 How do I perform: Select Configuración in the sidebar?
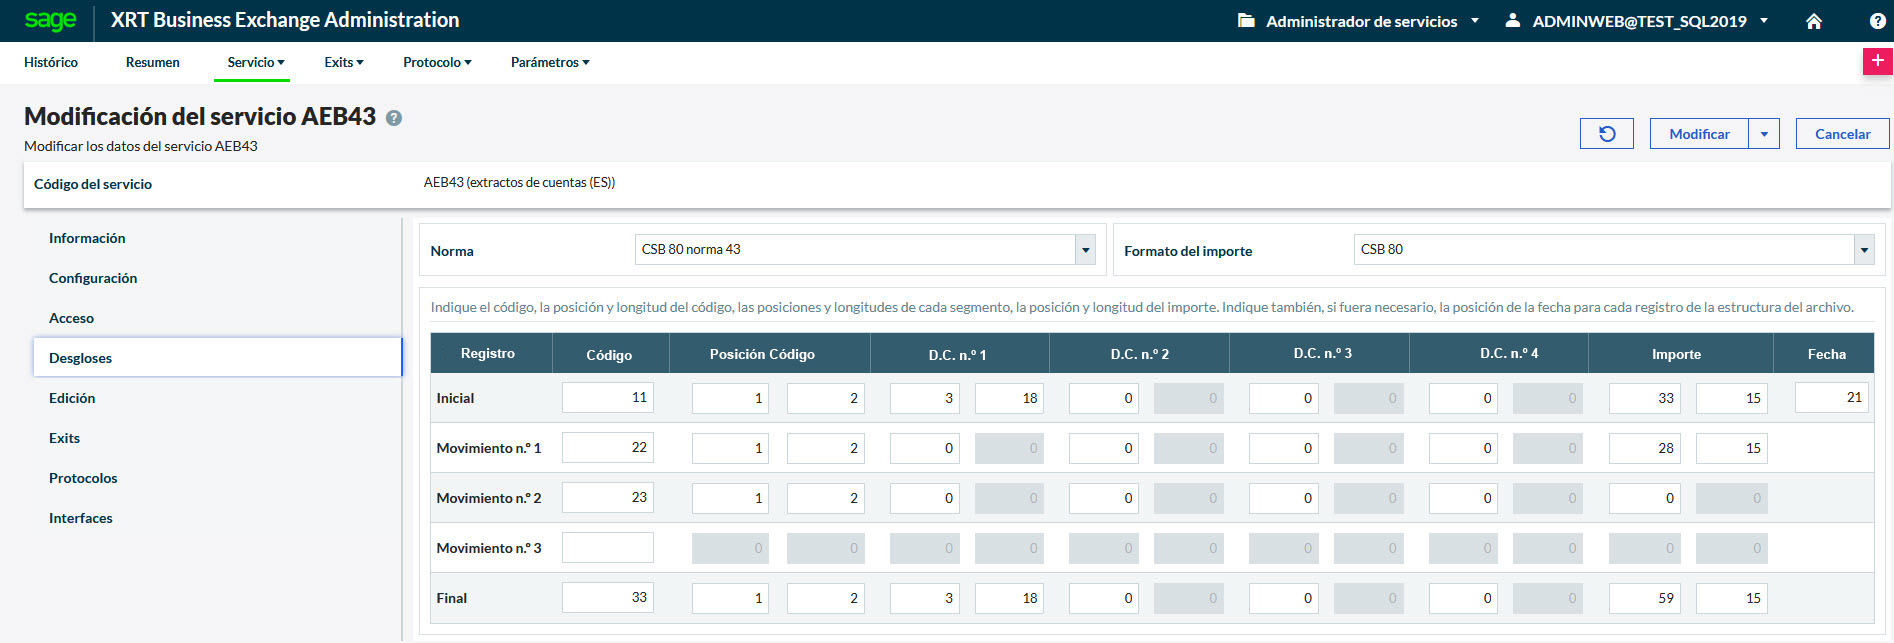pyautogui.click(x=93, y=278)
